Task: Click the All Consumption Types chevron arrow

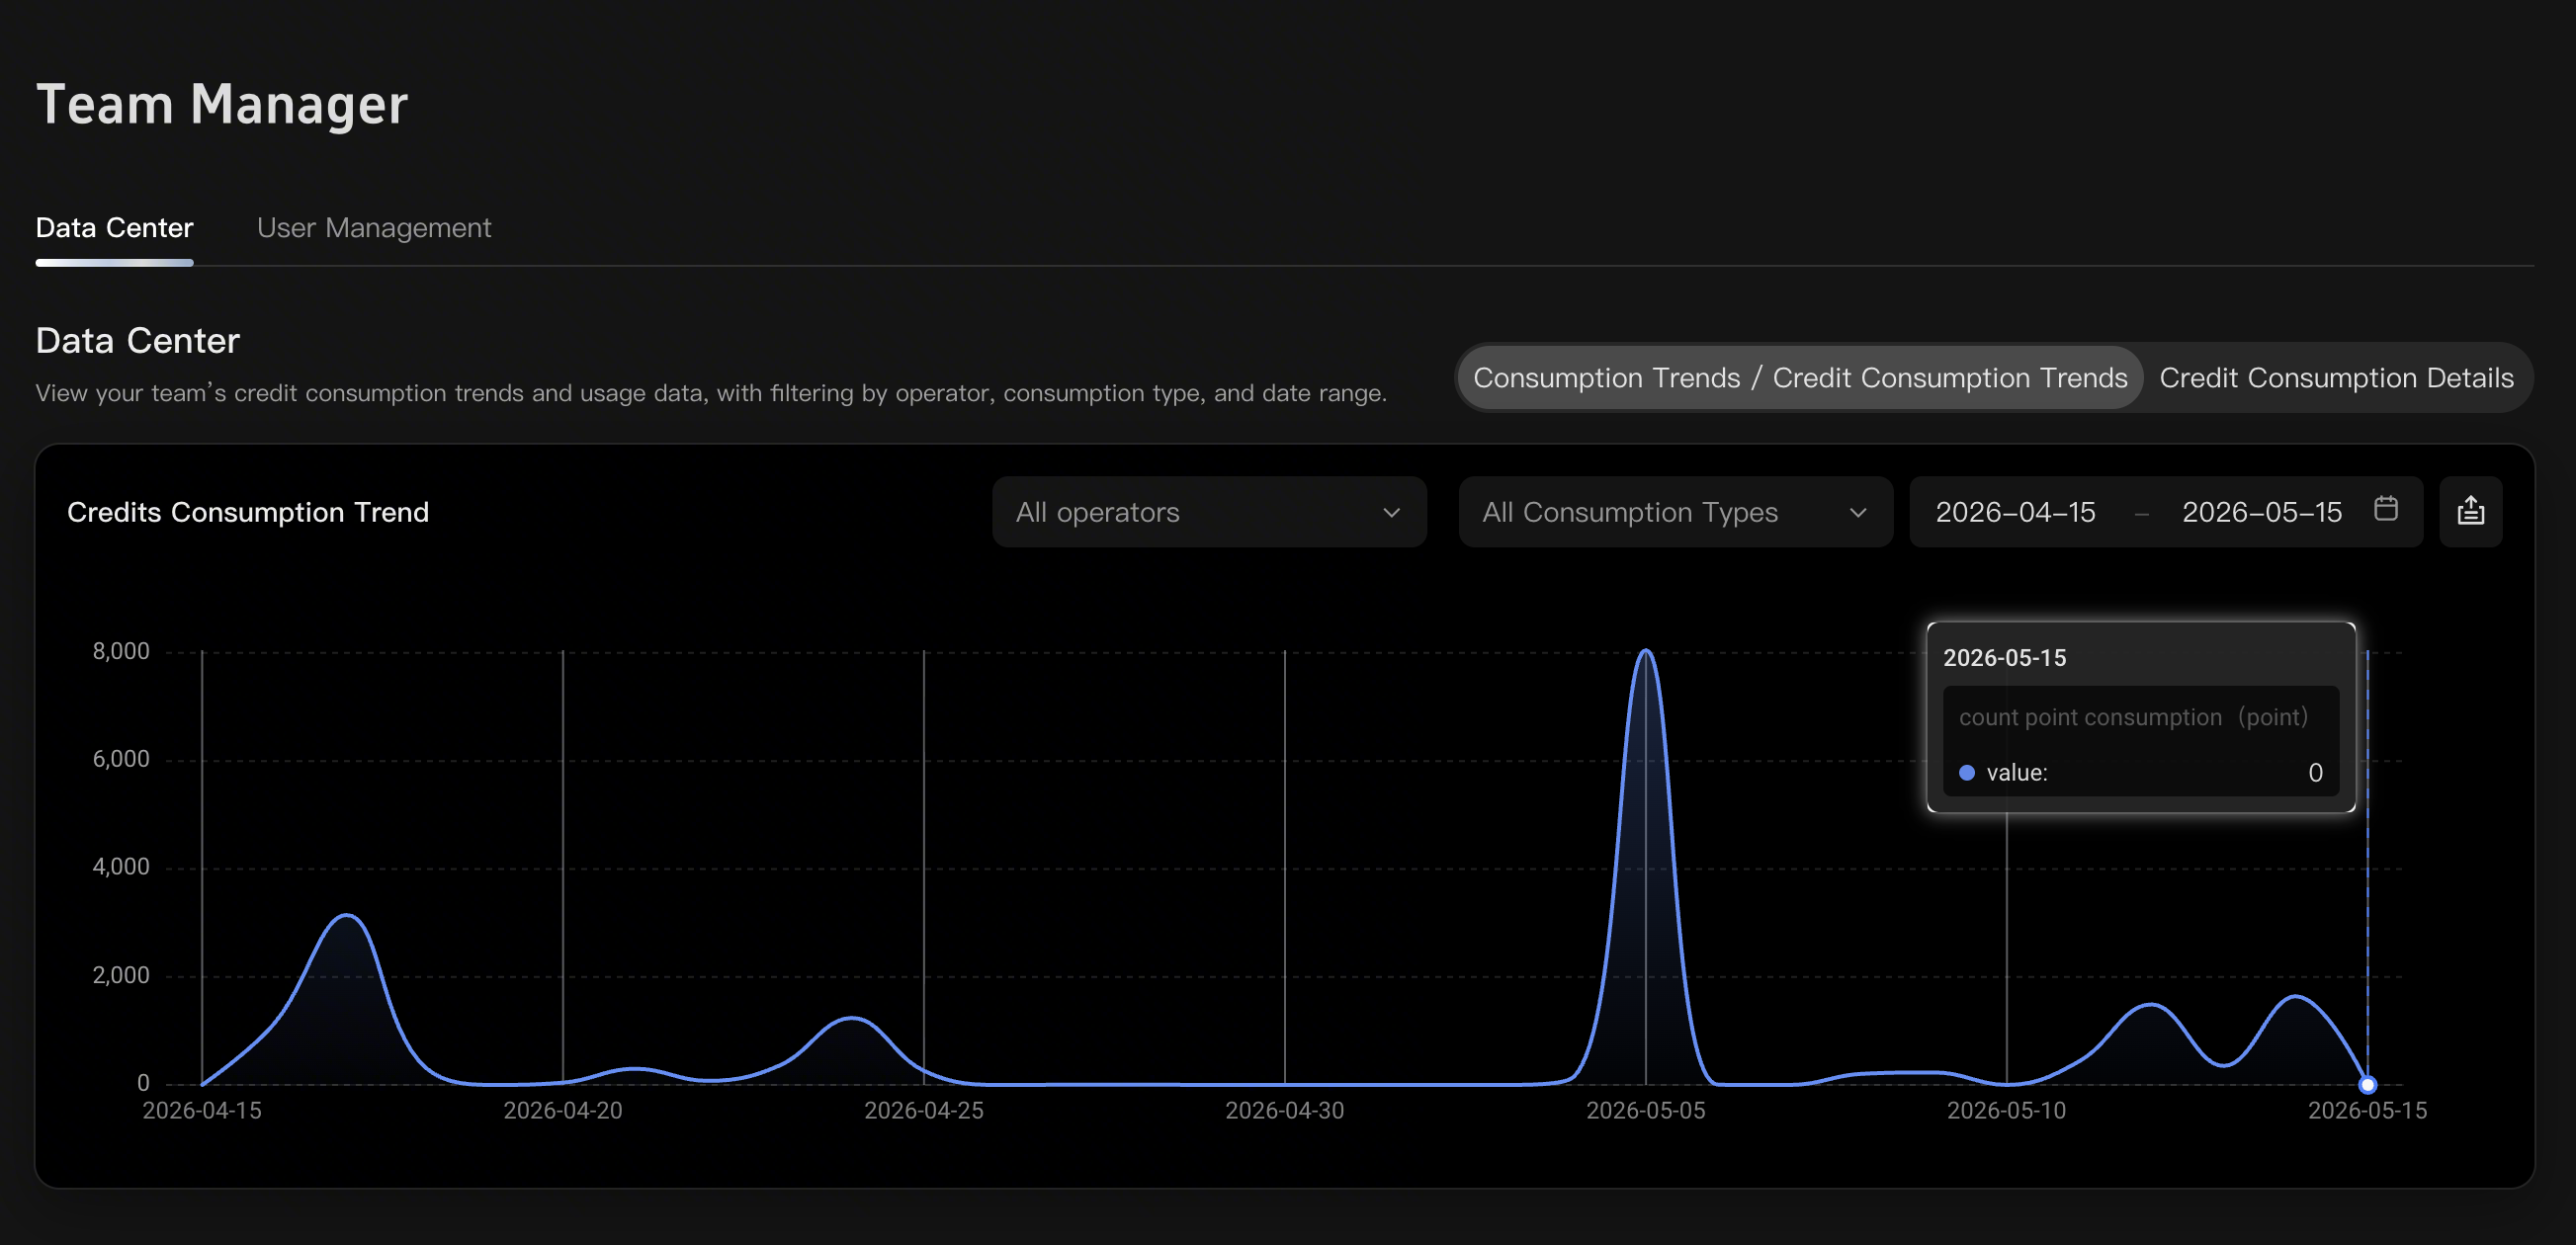Action: coord(1857,512)
